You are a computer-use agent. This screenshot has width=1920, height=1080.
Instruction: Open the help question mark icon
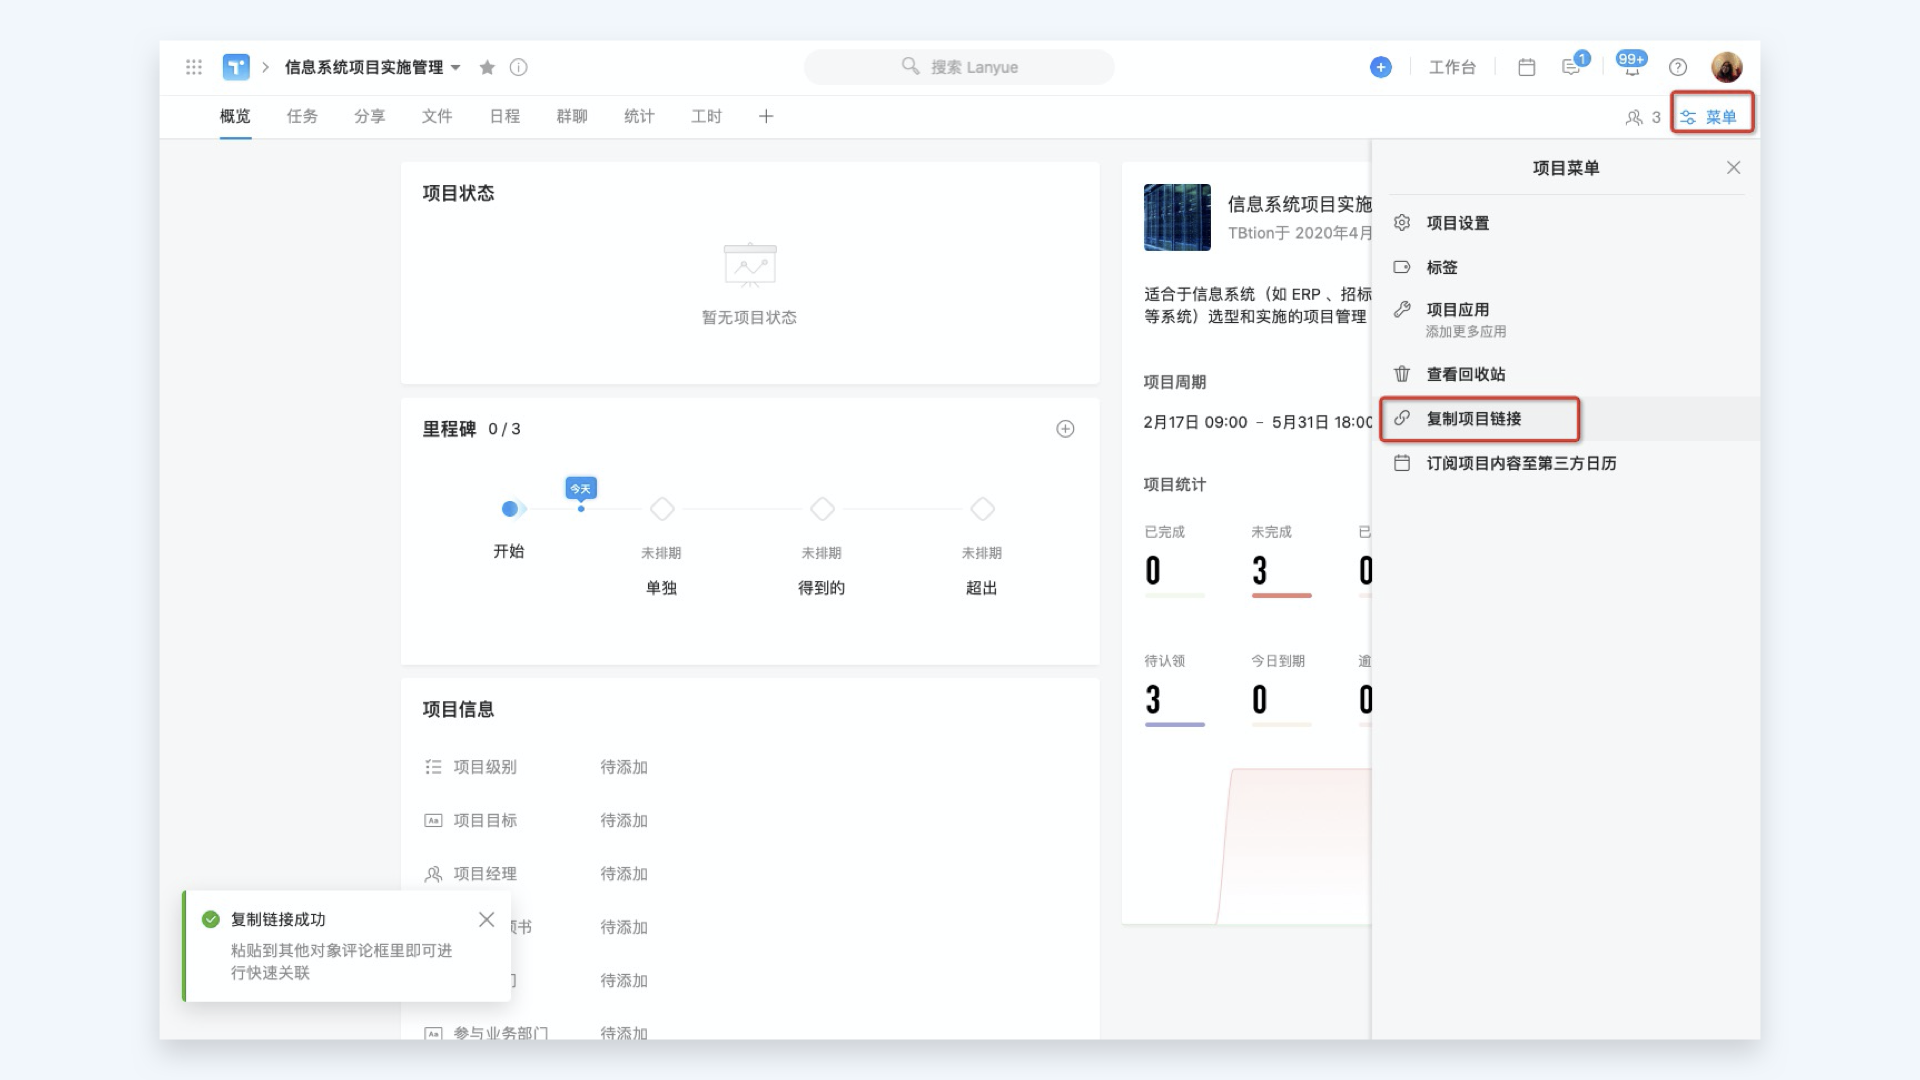click(1678, 67)
